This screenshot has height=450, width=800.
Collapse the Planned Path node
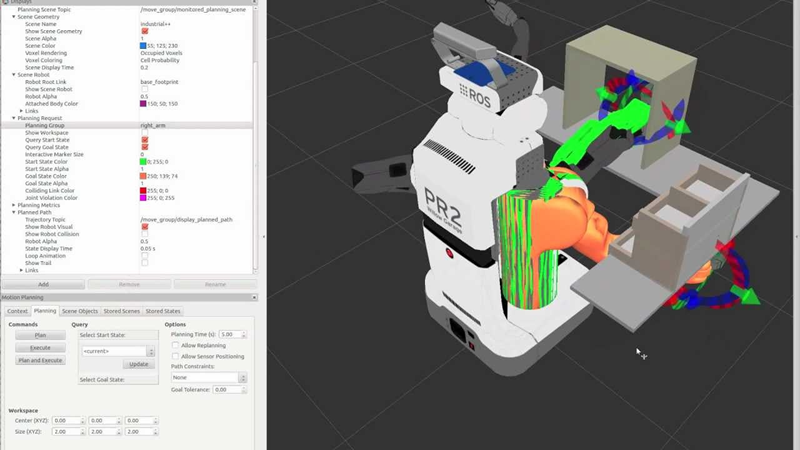[x=14, y=212]
